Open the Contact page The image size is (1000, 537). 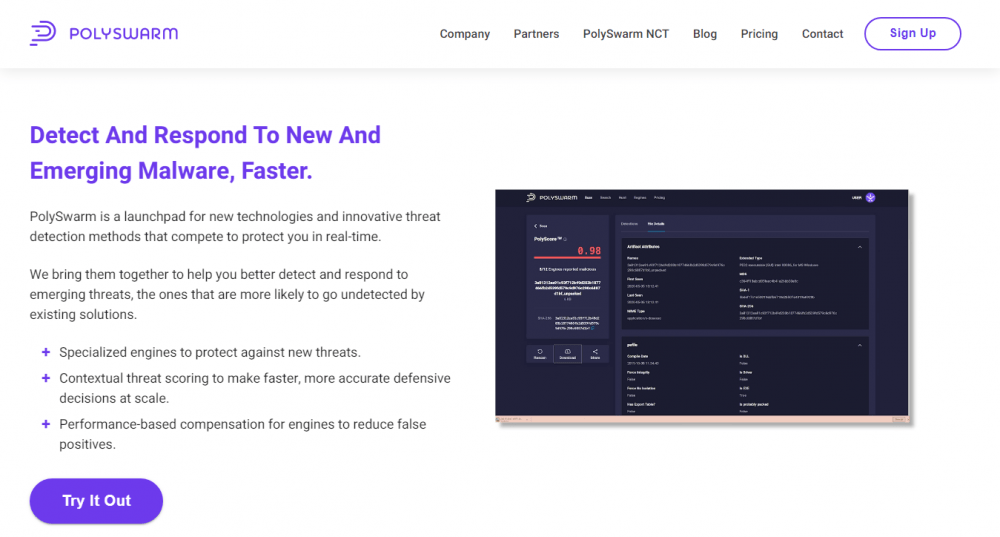[822, 34]
